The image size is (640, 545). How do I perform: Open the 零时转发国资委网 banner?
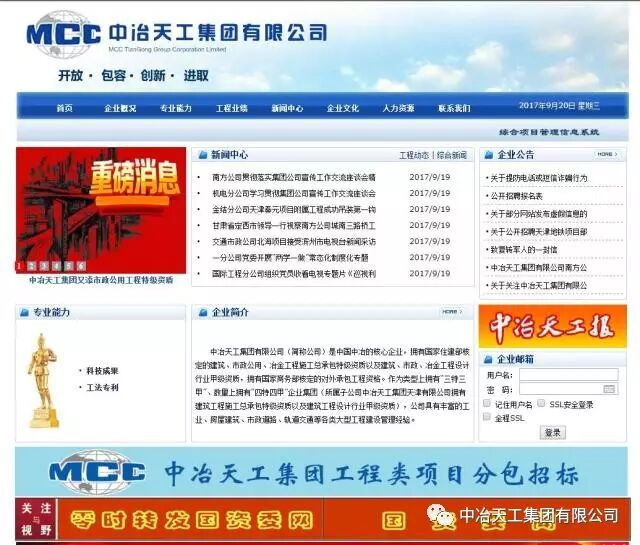point(191,519)
